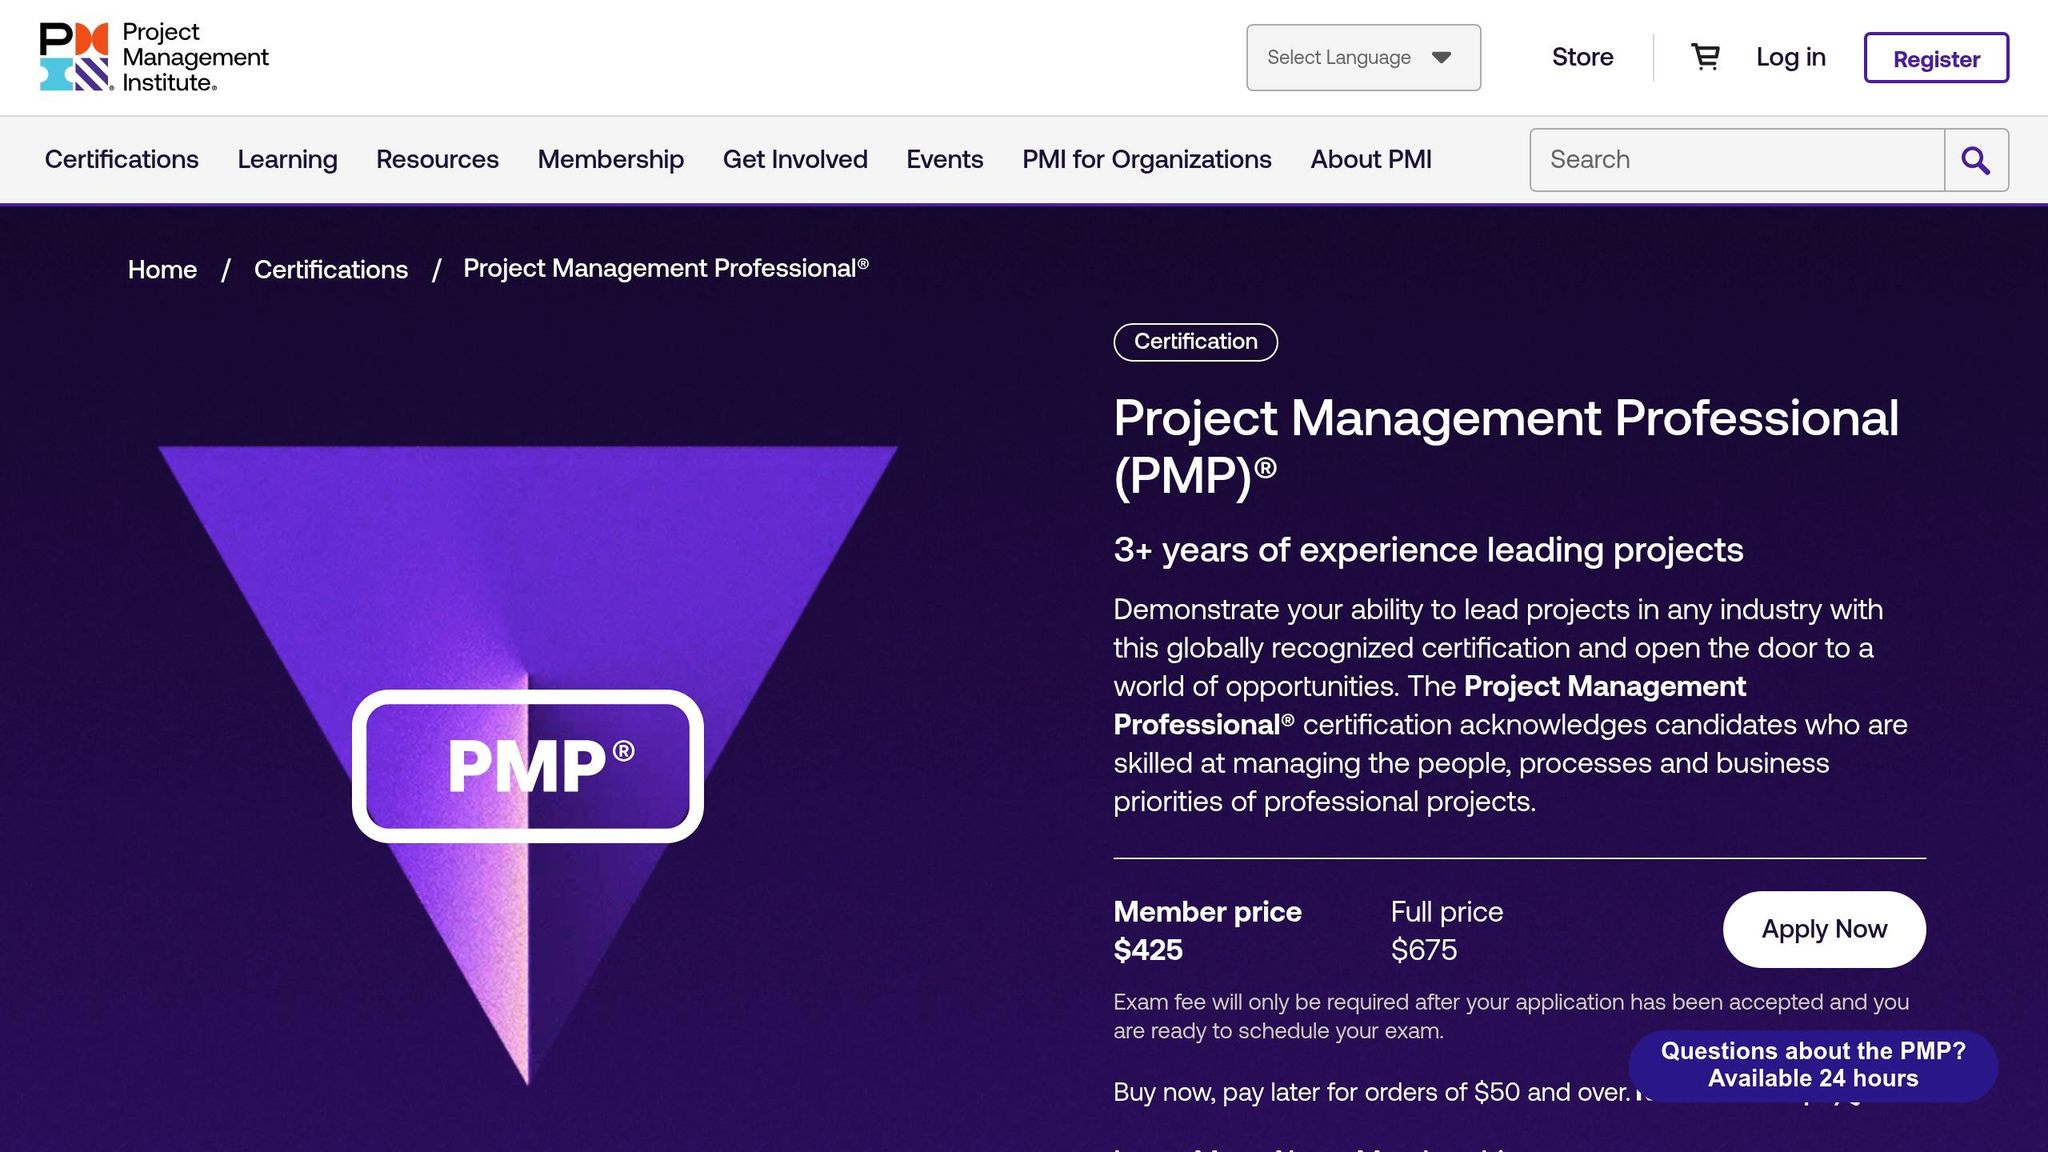This screenshot has width=2048, height=1152.
Task: Open PMI for Organizations menu
Action: coord(1147,159)
